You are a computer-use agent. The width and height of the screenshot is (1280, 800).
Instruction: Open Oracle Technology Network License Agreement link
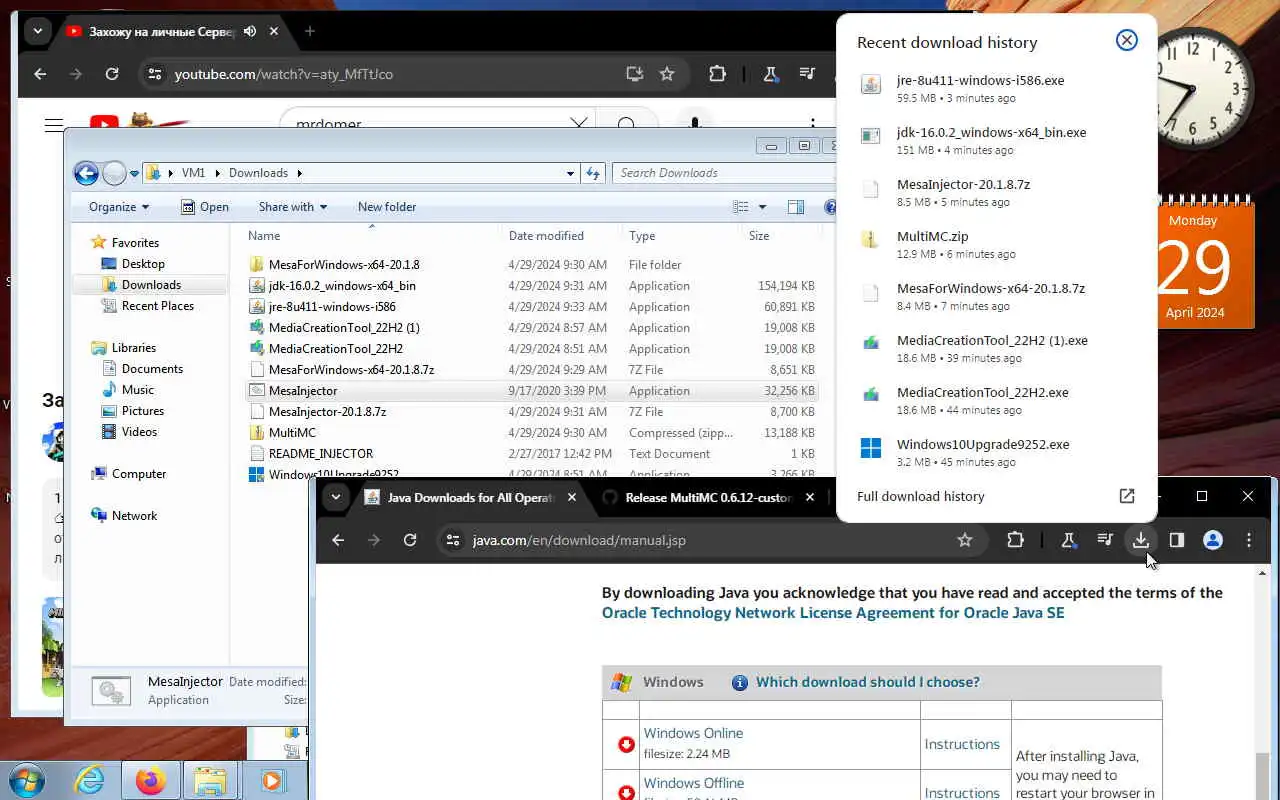click(833, 613)
